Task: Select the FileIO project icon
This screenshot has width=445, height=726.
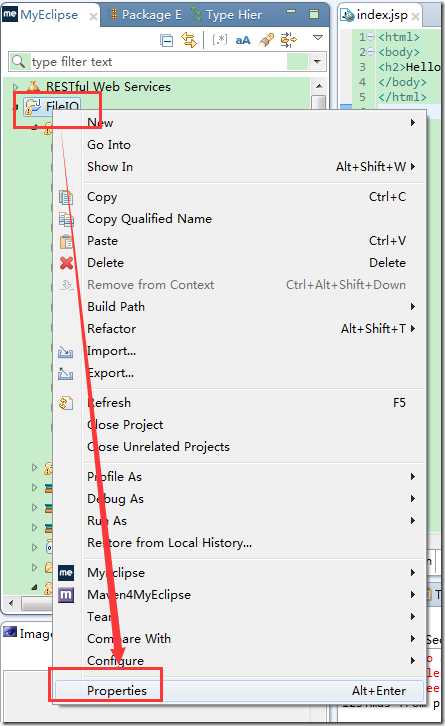Action: point(32,106)
